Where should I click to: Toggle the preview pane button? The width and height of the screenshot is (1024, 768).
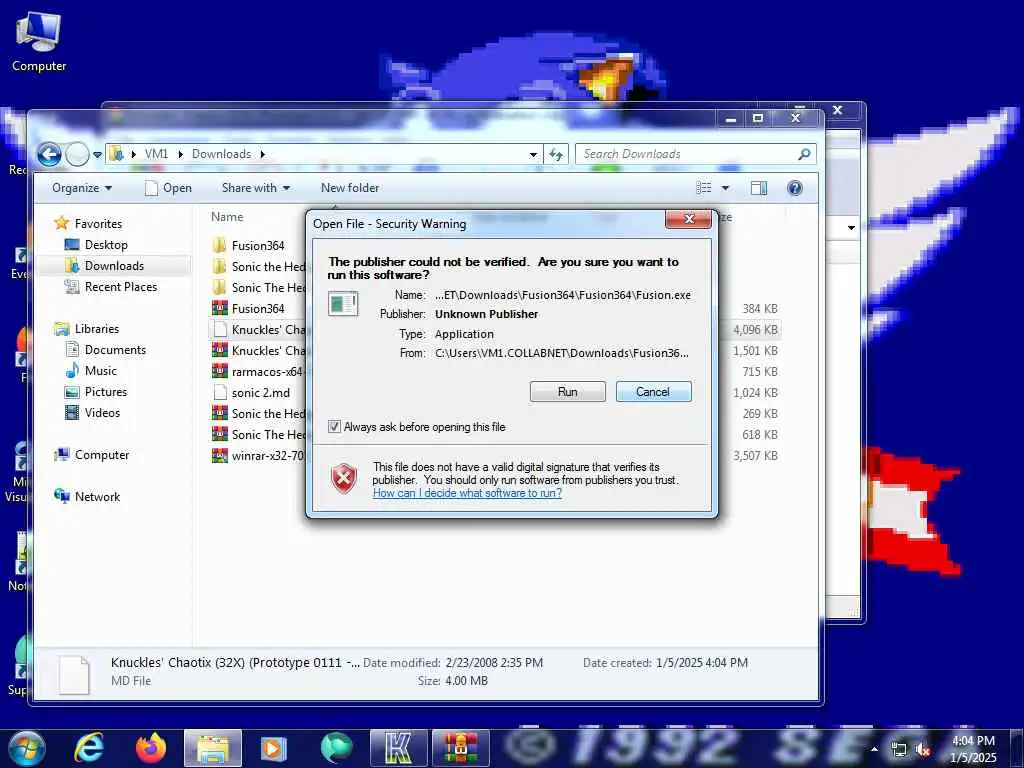tap(759, 188)
